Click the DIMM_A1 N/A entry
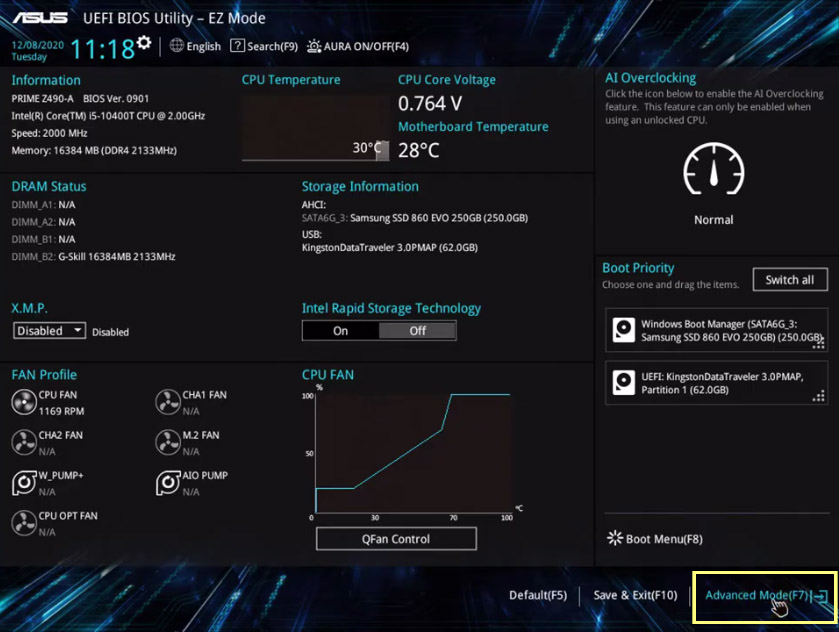The height and width of the screenshot is (632, 839). click(43, 205)
